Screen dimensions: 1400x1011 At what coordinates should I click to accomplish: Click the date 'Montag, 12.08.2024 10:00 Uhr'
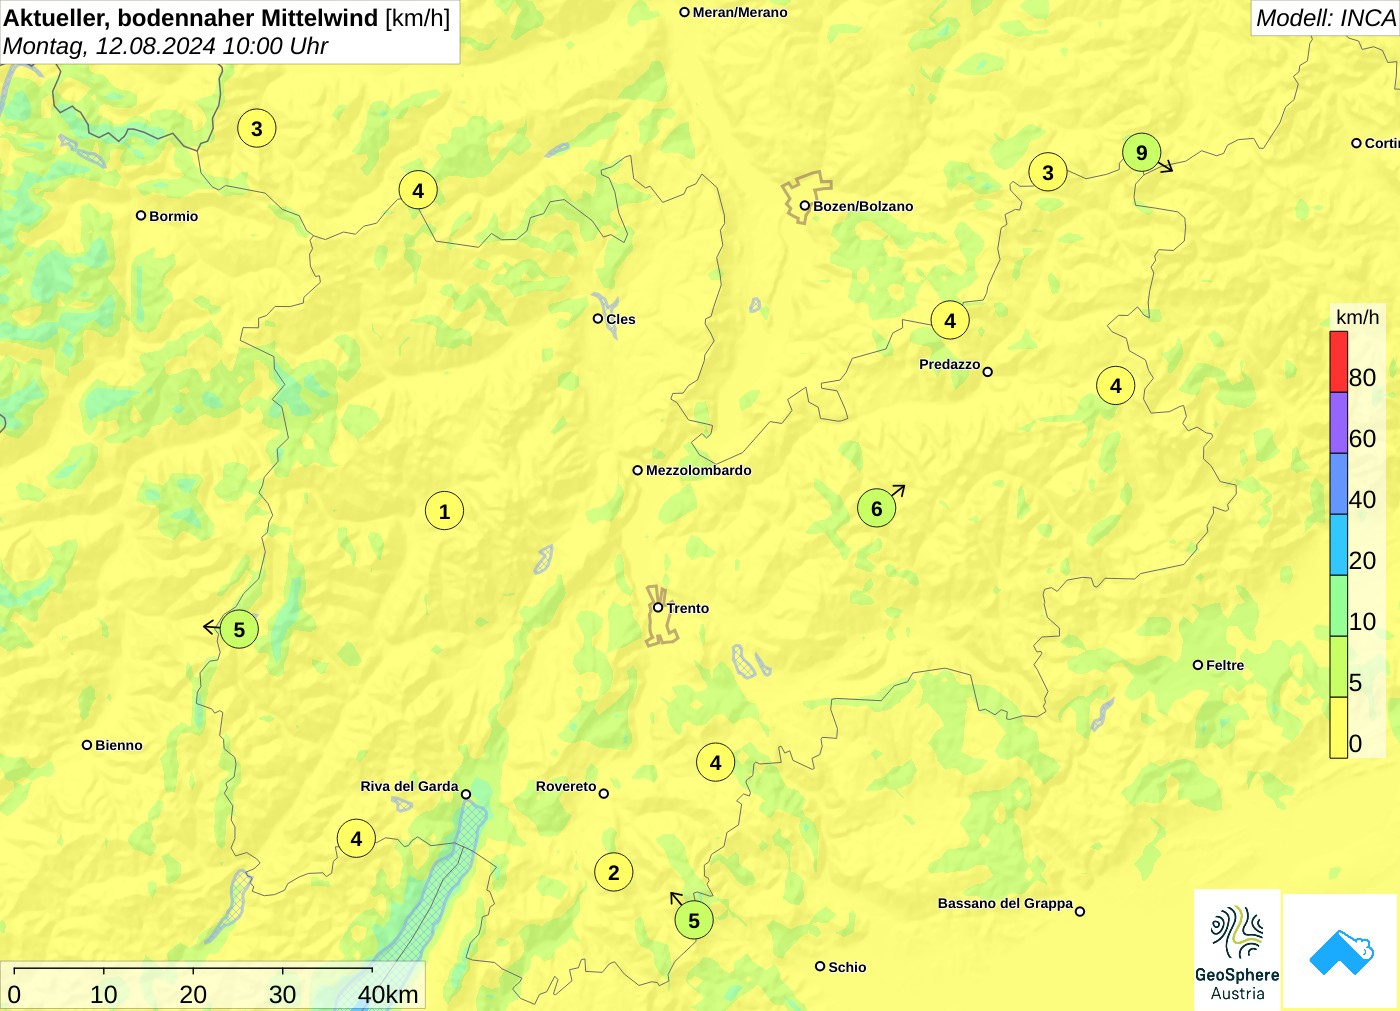pos(165,46)
